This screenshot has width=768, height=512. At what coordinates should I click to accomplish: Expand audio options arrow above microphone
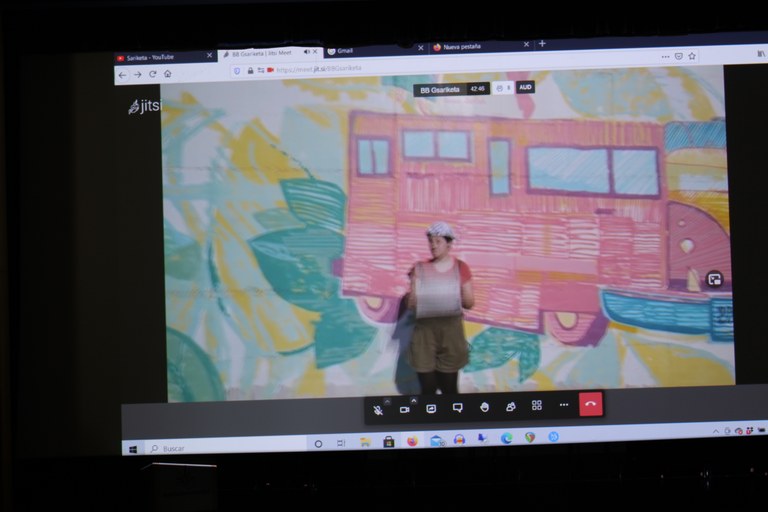(387, 400)
